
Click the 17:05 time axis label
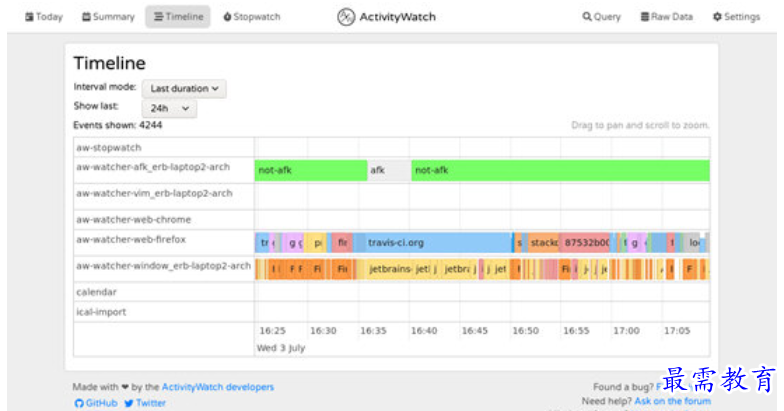click(677, 330)
